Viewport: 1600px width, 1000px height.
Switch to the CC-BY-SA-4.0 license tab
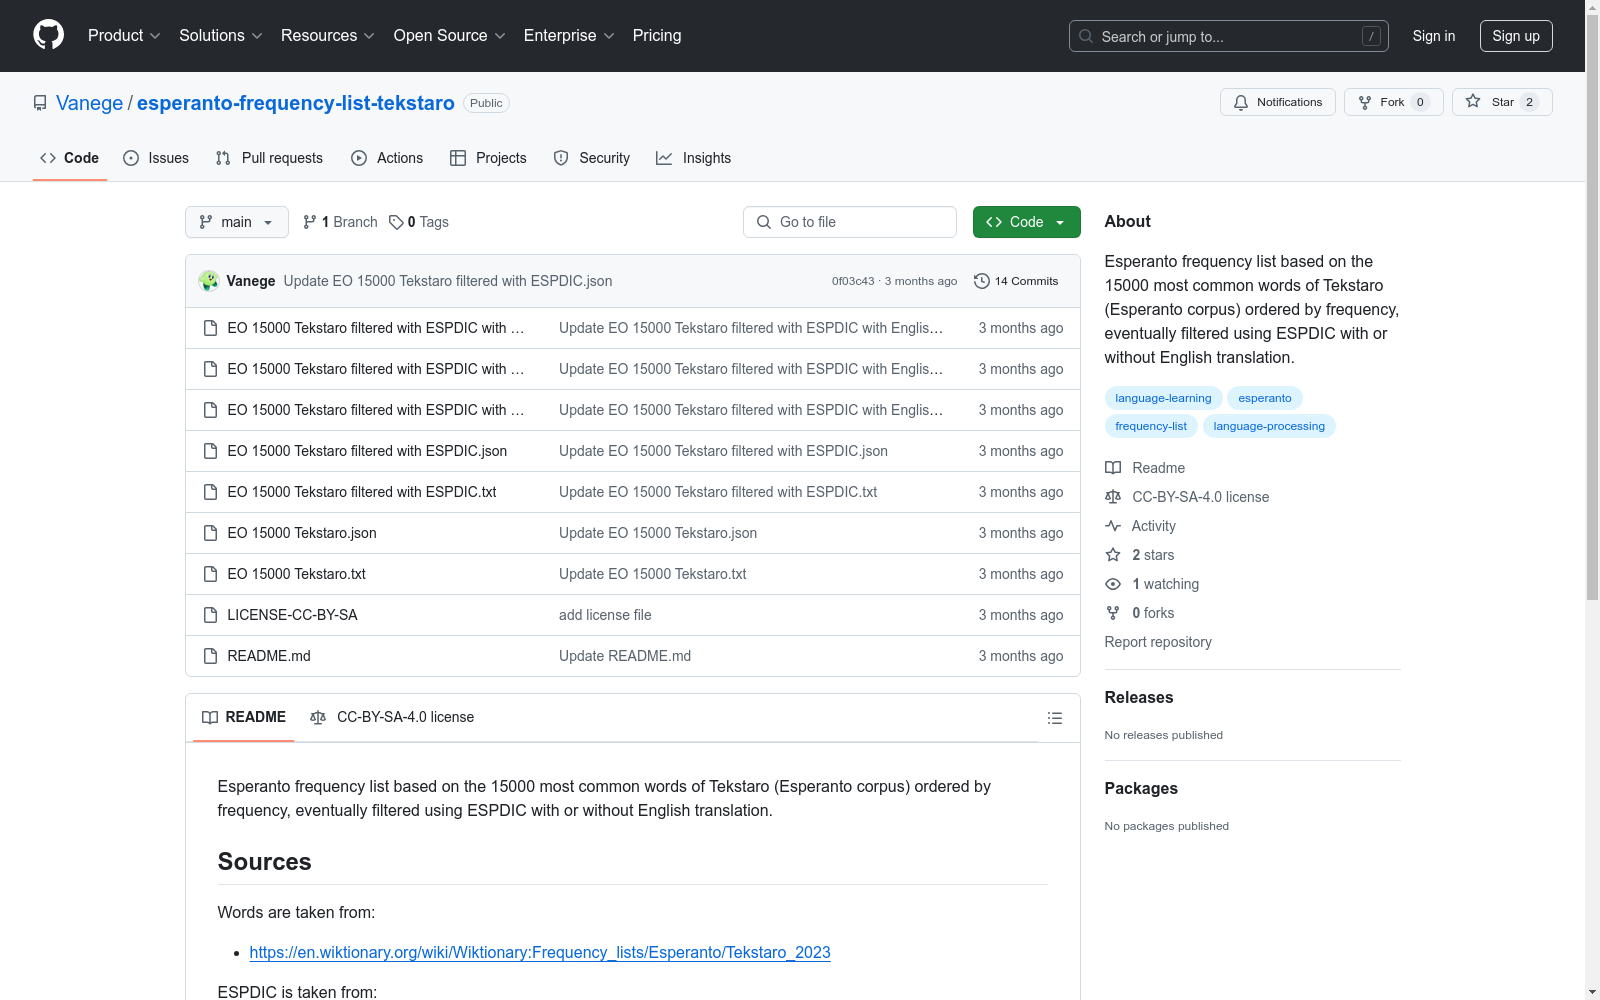pyautogui.click(x=392, y=717)
